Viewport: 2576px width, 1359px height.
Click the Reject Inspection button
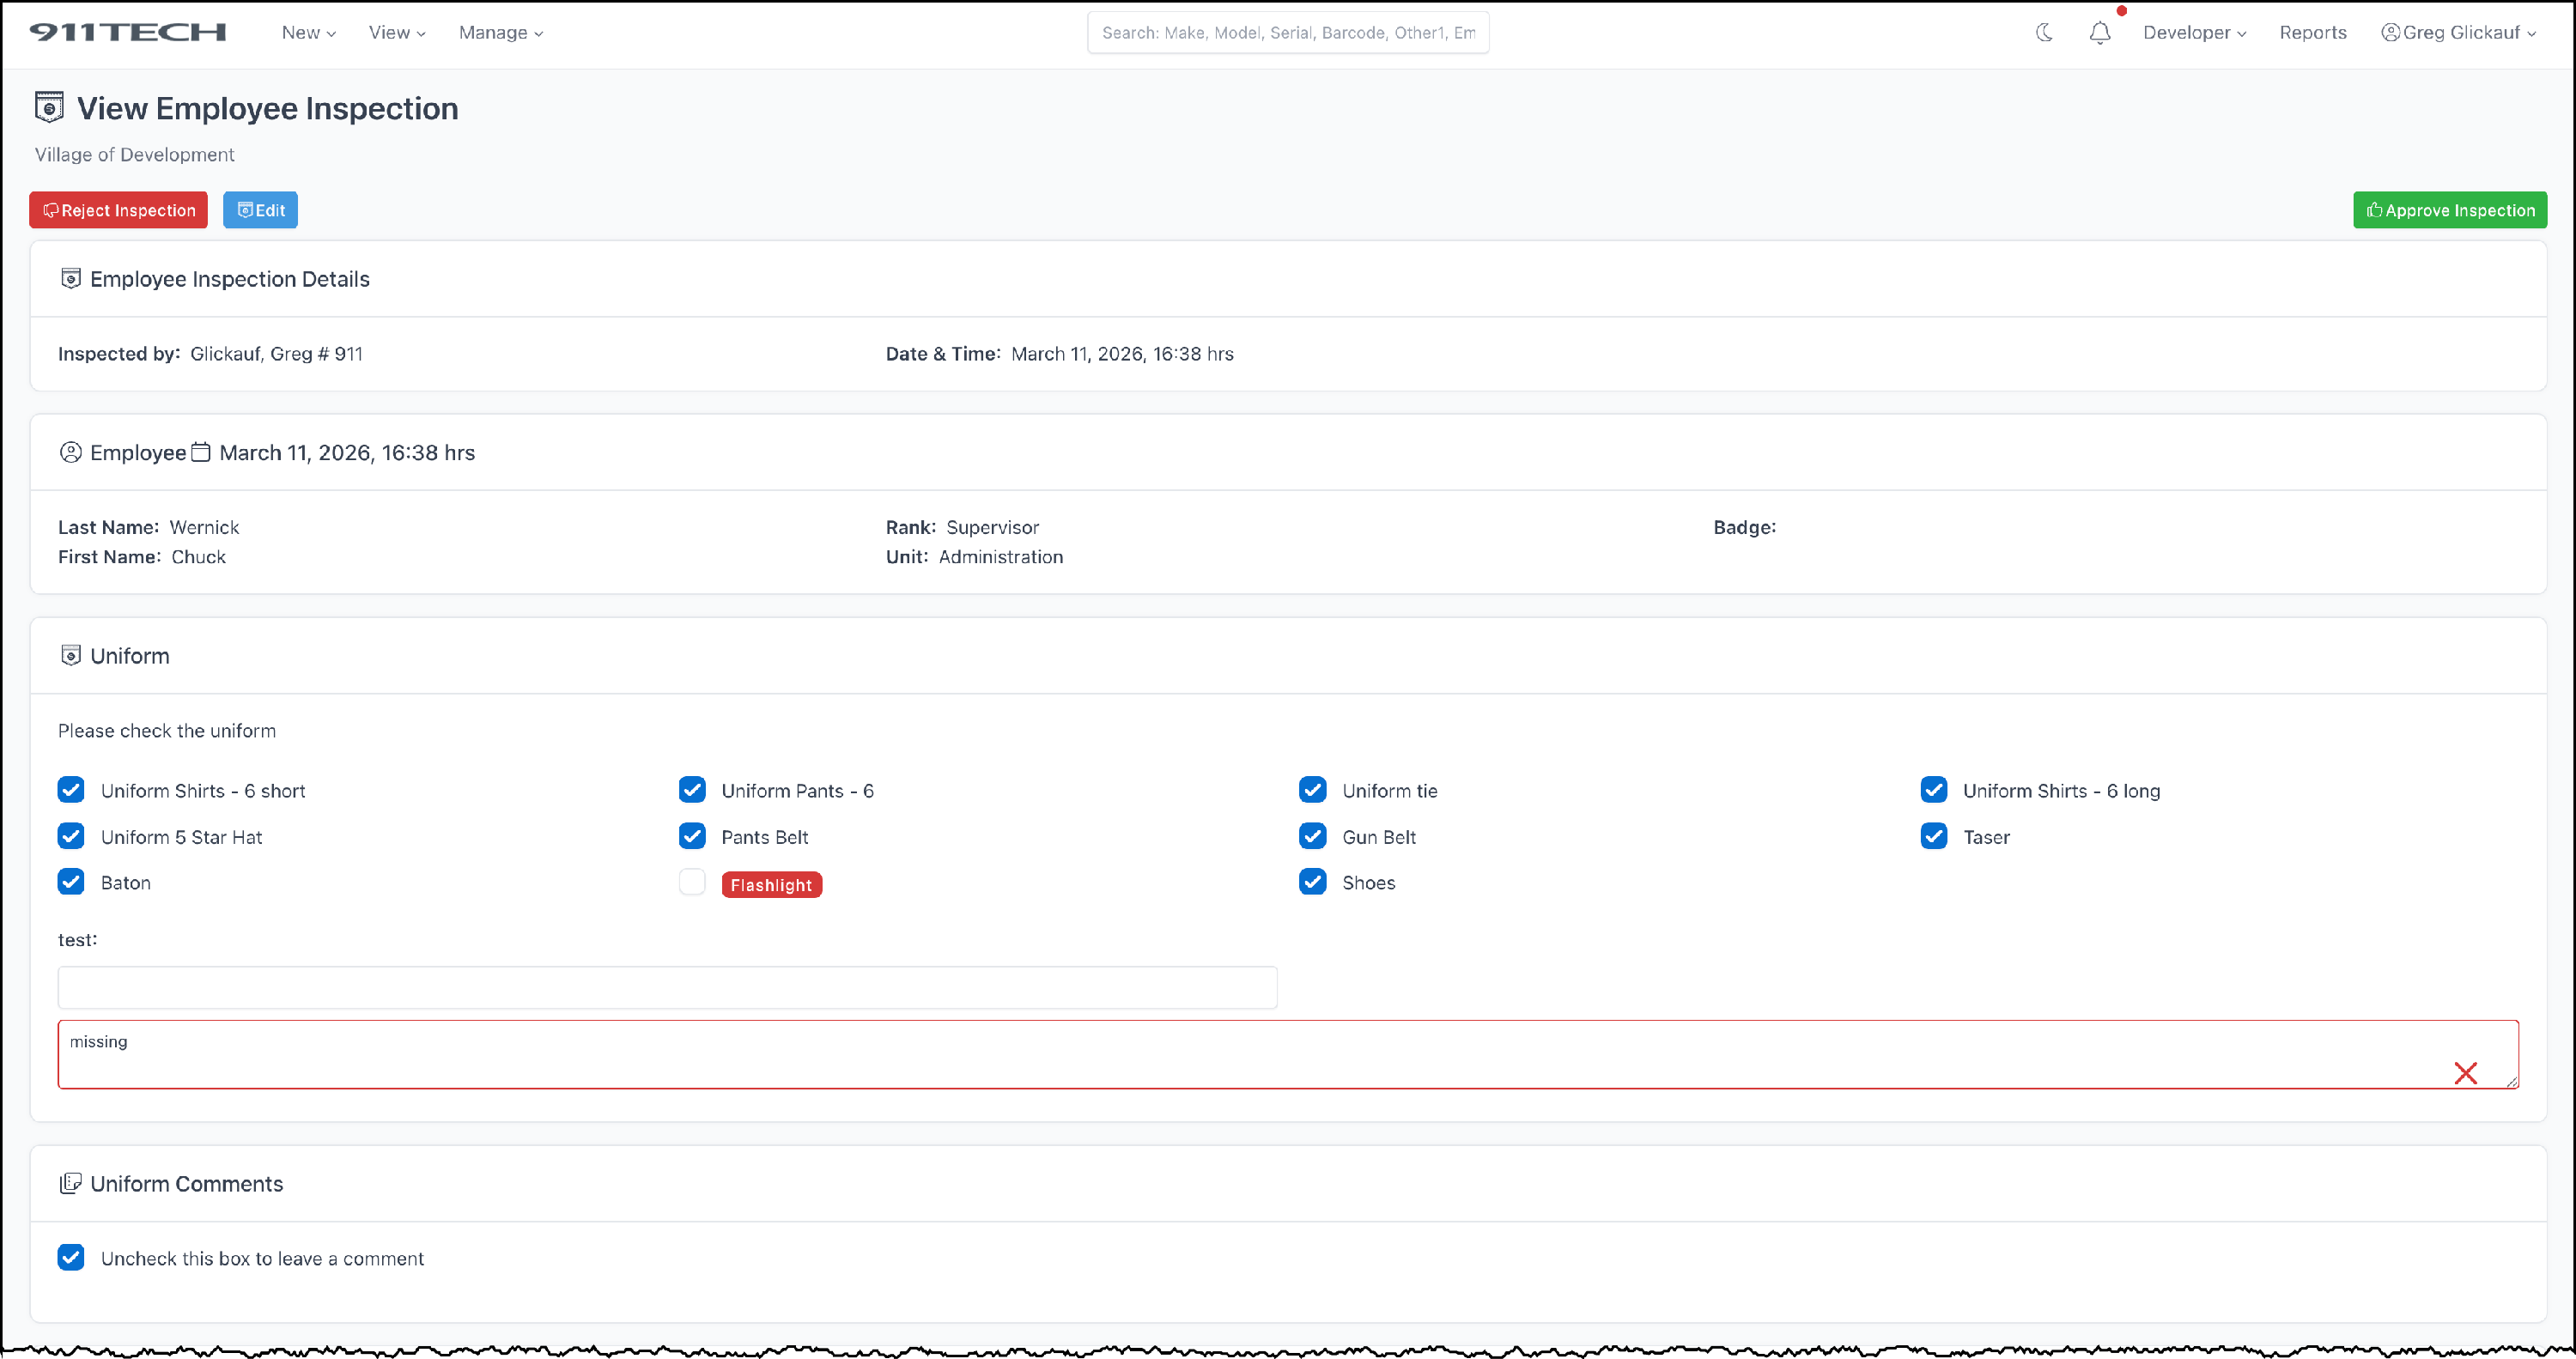click(118, 210)
